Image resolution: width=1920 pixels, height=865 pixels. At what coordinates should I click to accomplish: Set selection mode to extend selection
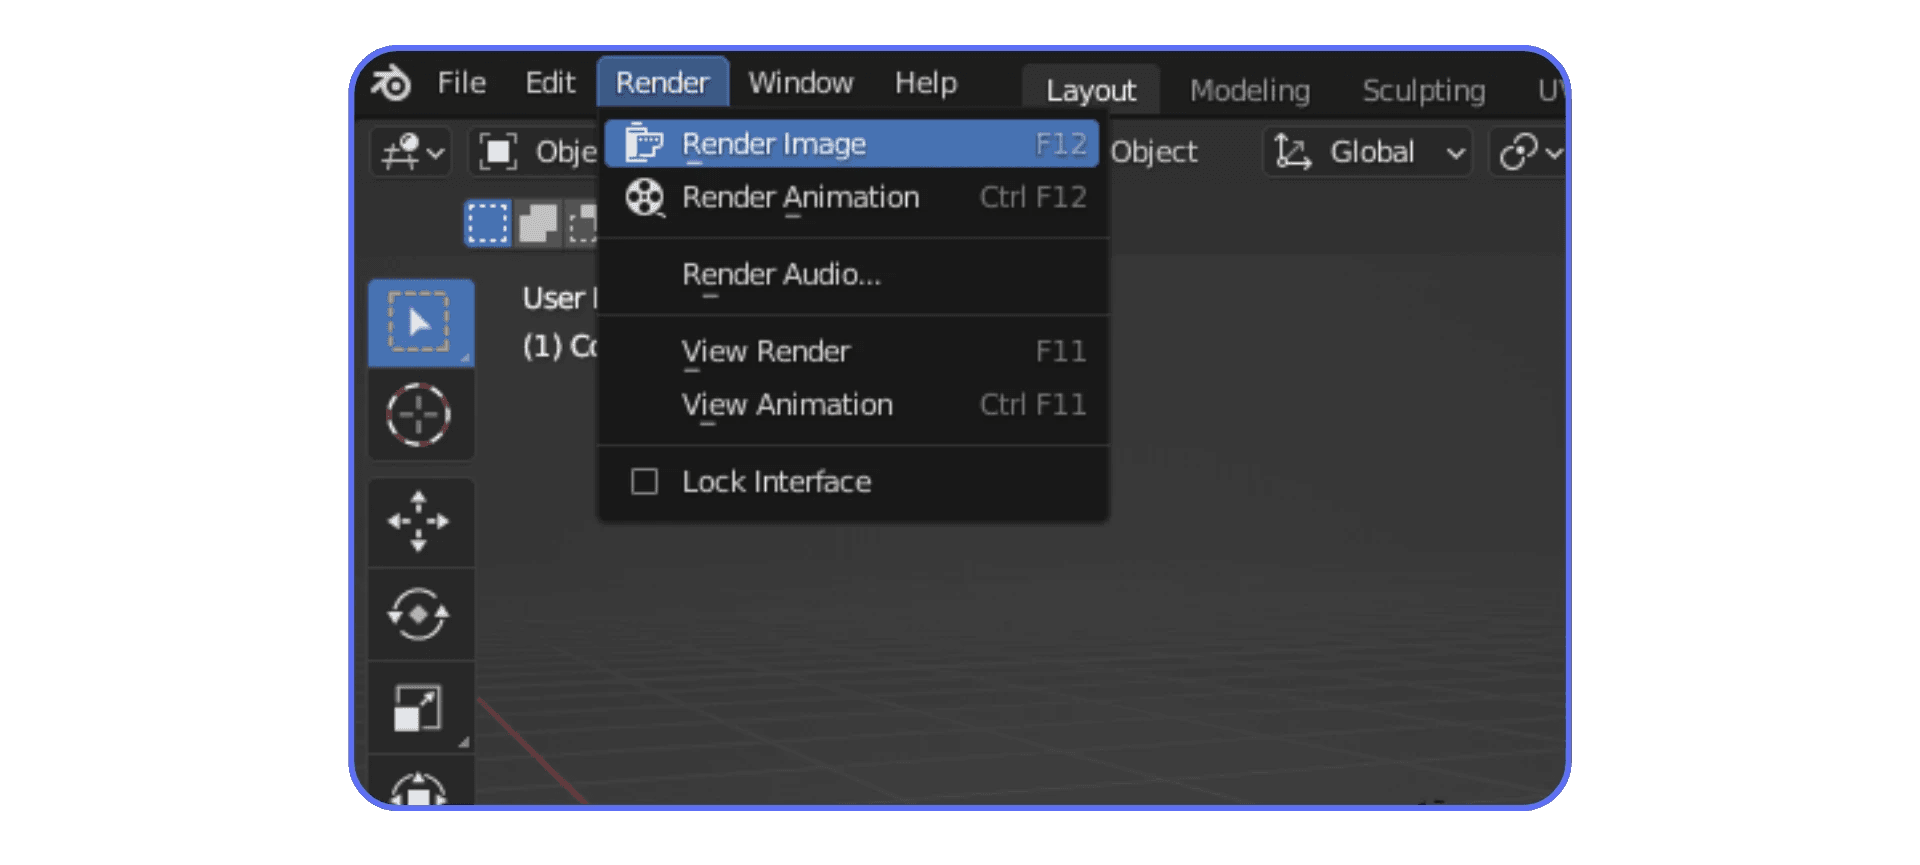point(538,223)
